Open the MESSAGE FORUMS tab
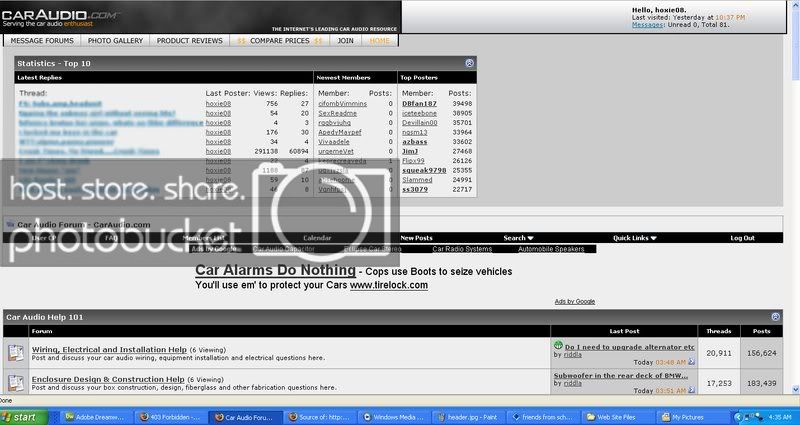The height and width of the screenshot is (425, 800). (42, 41)
